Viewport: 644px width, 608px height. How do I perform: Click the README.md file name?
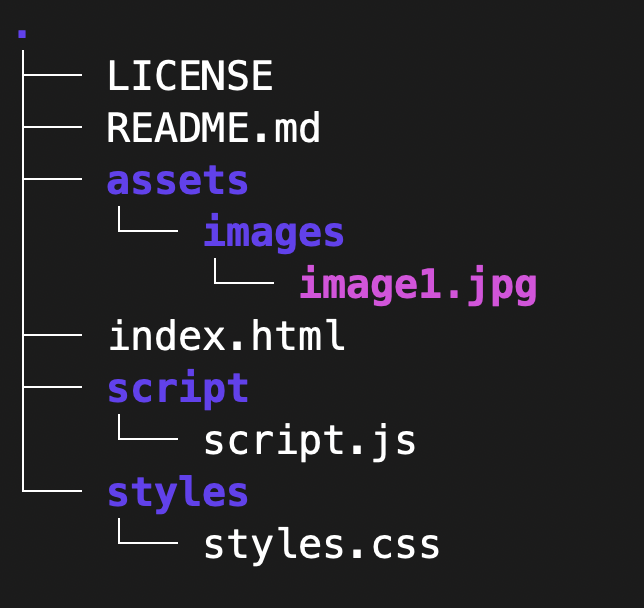click(213, 127)
